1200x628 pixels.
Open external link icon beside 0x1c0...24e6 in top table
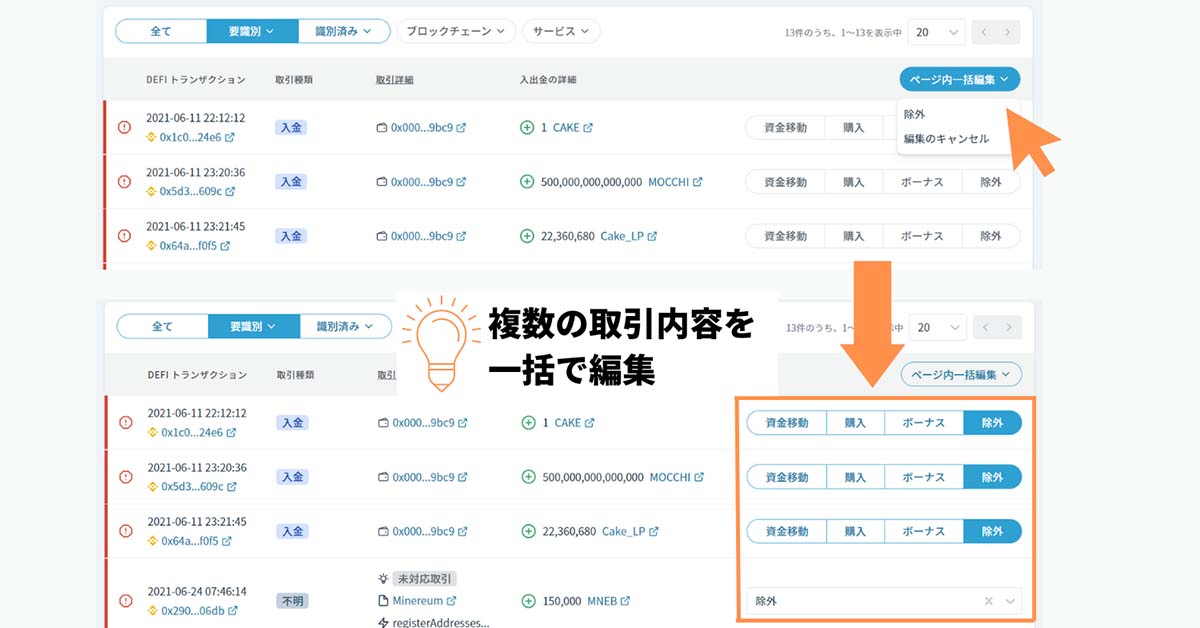(x=230, y=137)
